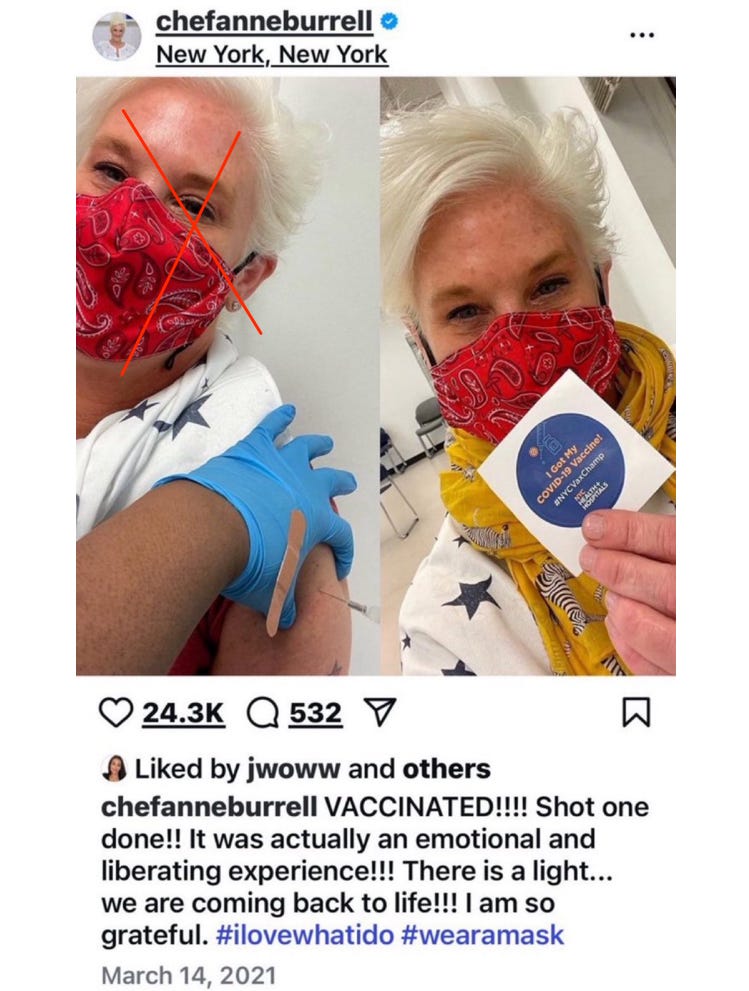Open New York, New York location
The width and height of the screenshot is (749, 991).
point(271,55)
